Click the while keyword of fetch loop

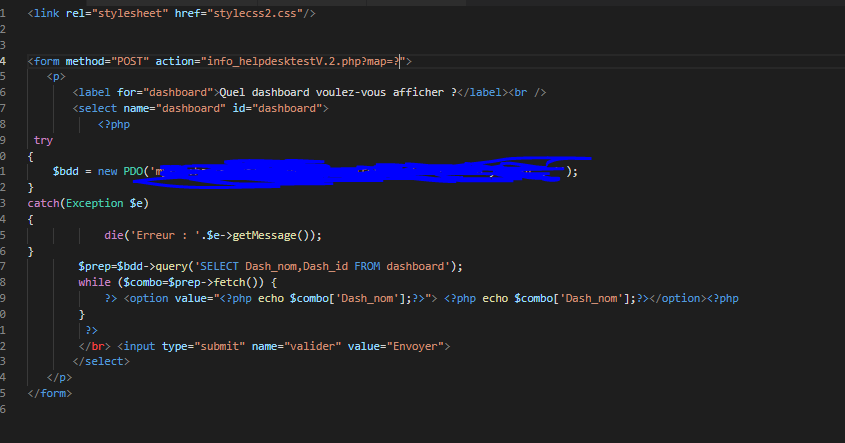pyautogui.click(x=95, y=282)
